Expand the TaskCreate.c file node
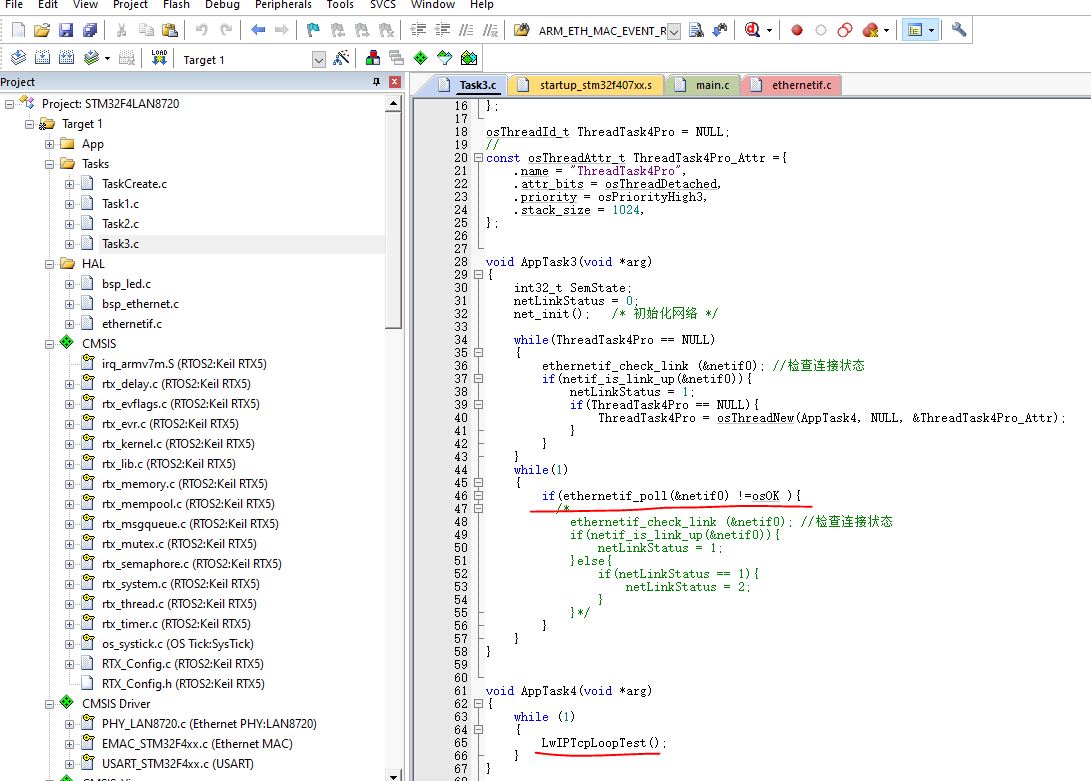This screenshot has width=1091, height=781. pos(70,184)
